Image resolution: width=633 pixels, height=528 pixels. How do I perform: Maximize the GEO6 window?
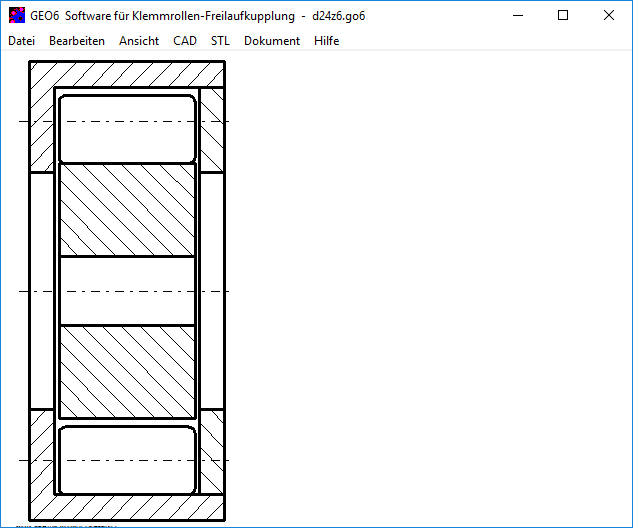pos(563,16)
